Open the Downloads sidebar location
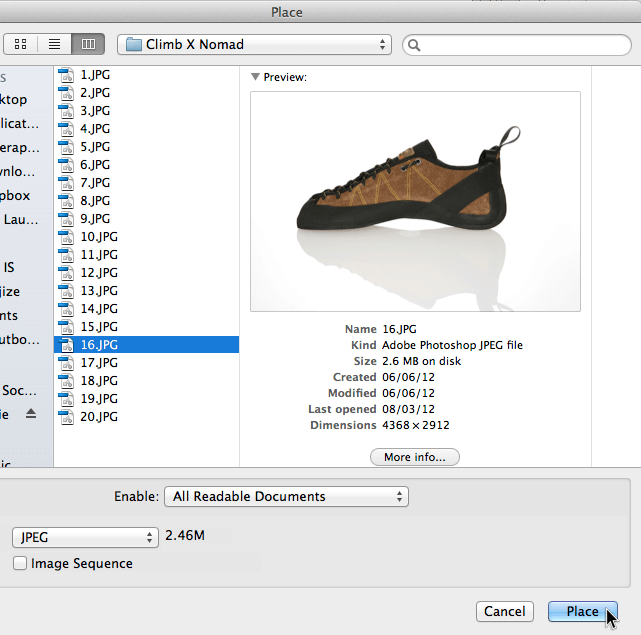The image size is (641, 635). (18, 171)
